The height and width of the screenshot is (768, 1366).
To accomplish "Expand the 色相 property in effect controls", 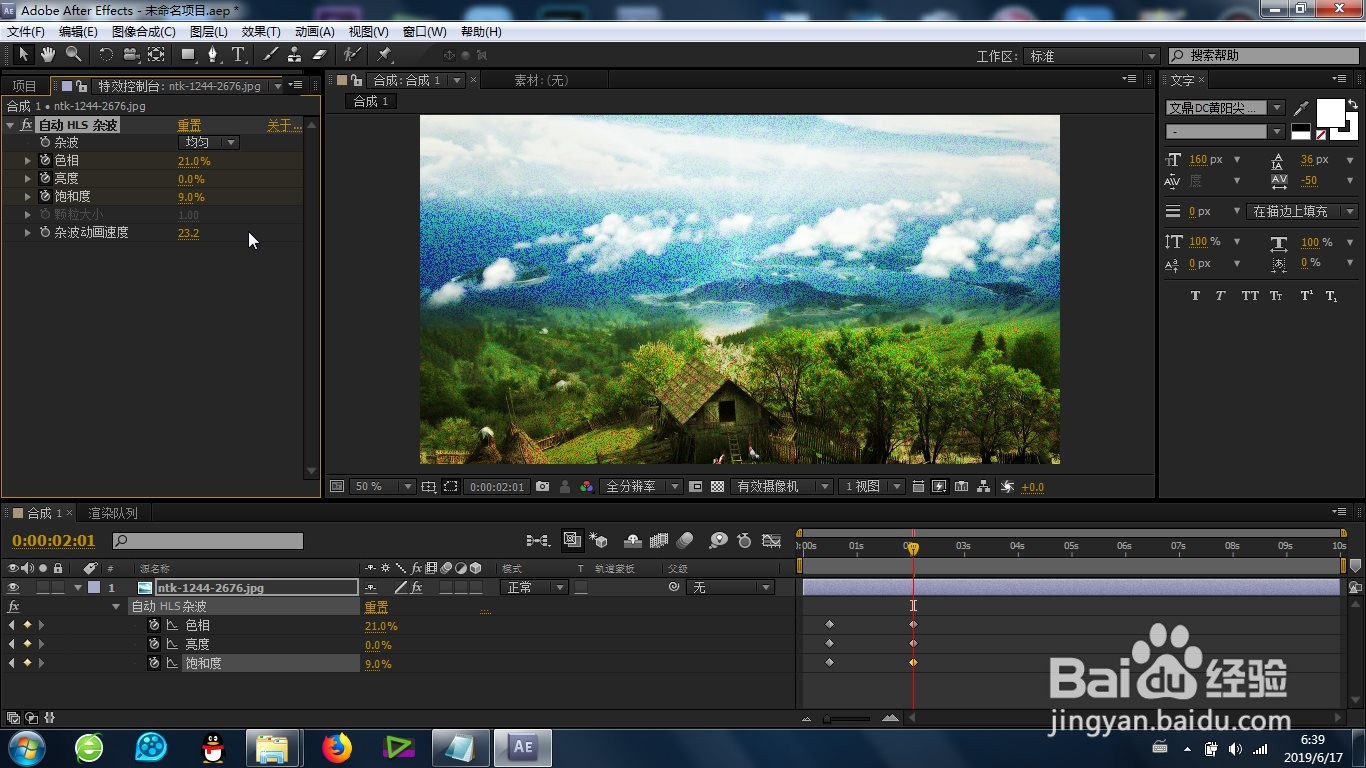I will (28, 160).
